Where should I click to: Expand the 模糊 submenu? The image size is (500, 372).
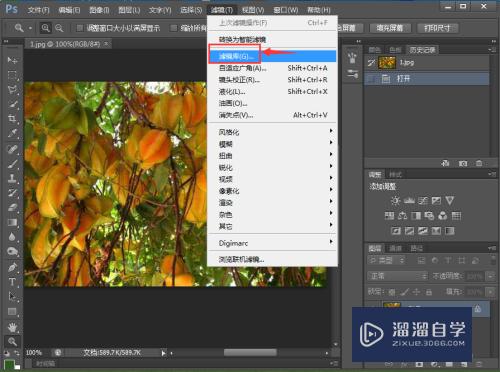coord(272,144)
